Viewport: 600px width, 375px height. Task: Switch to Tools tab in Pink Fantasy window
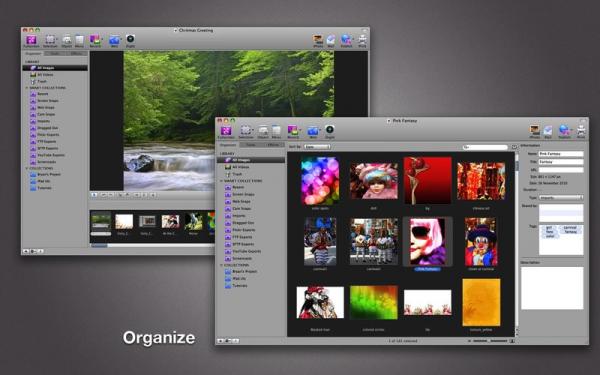click(x=251, y=145)
